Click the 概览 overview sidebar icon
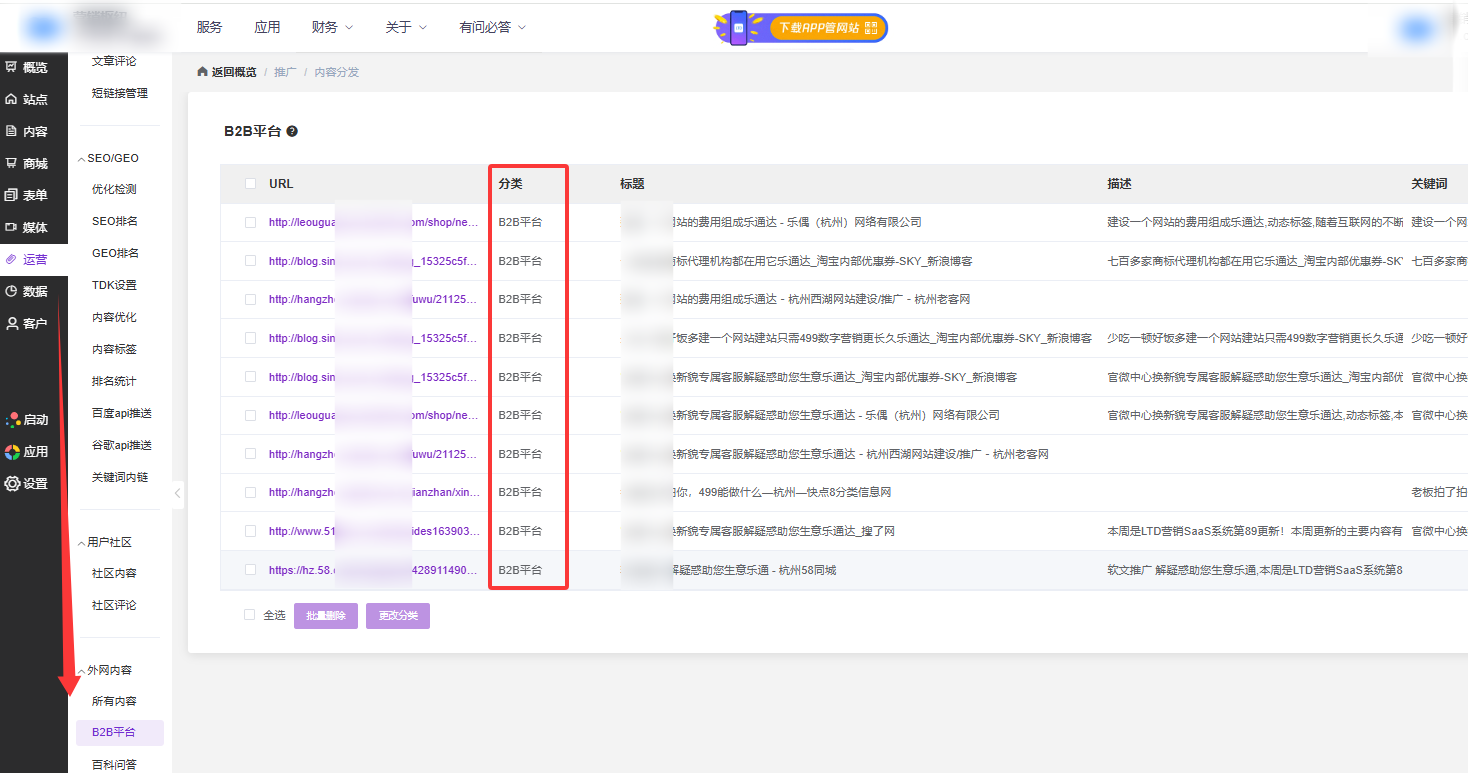This screenshot has height=773, width=1468. pyautogui.click(x=12, y=67)
